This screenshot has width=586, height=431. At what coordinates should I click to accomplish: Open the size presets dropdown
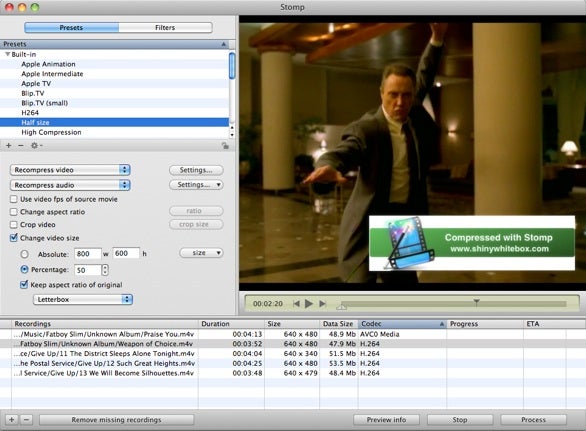point(201,253)
